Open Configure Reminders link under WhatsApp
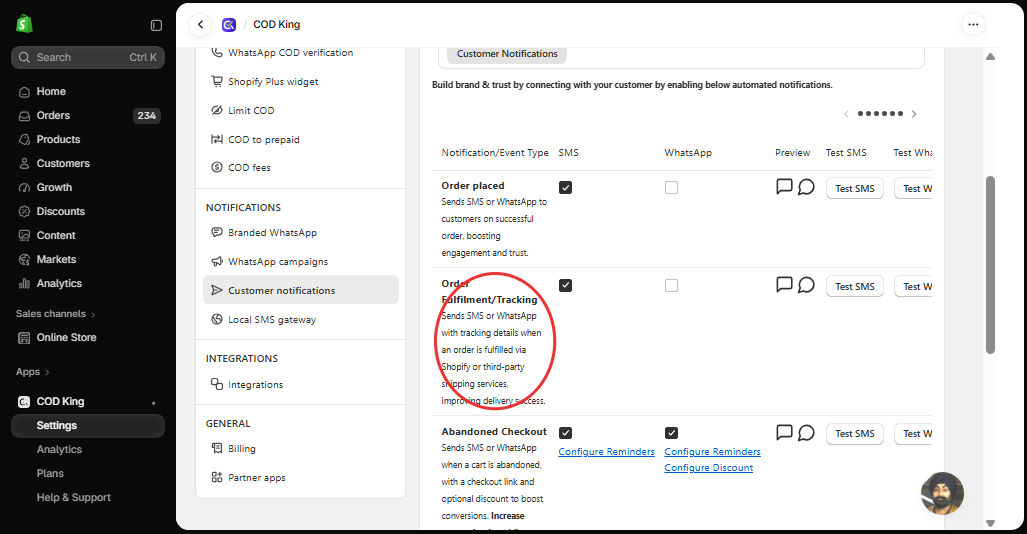Viewport: 1027px width, 534px height. (713, 452)
